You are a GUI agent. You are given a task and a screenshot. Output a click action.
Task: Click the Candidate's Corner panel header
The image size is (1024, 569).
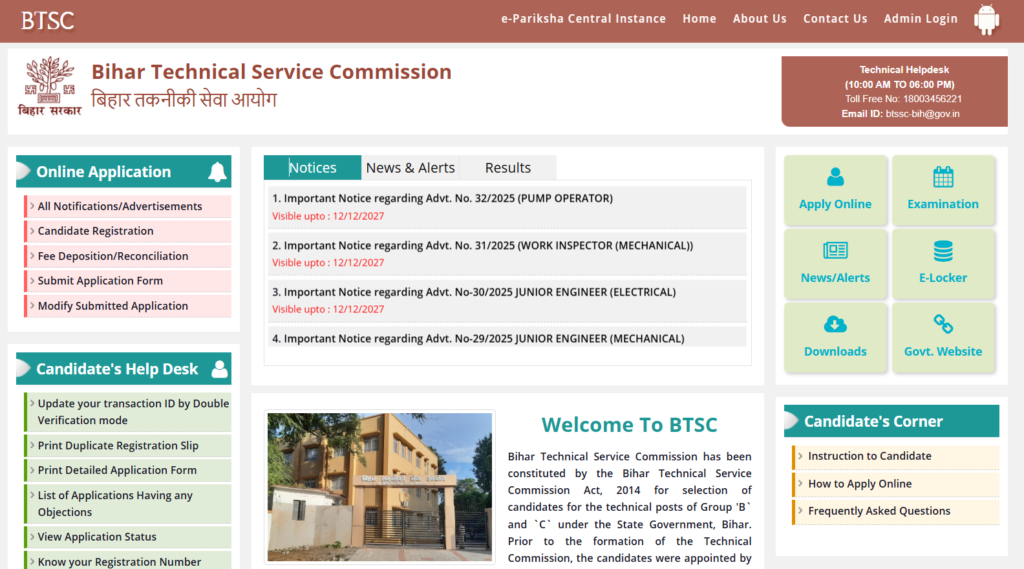(x=891, y=421)
